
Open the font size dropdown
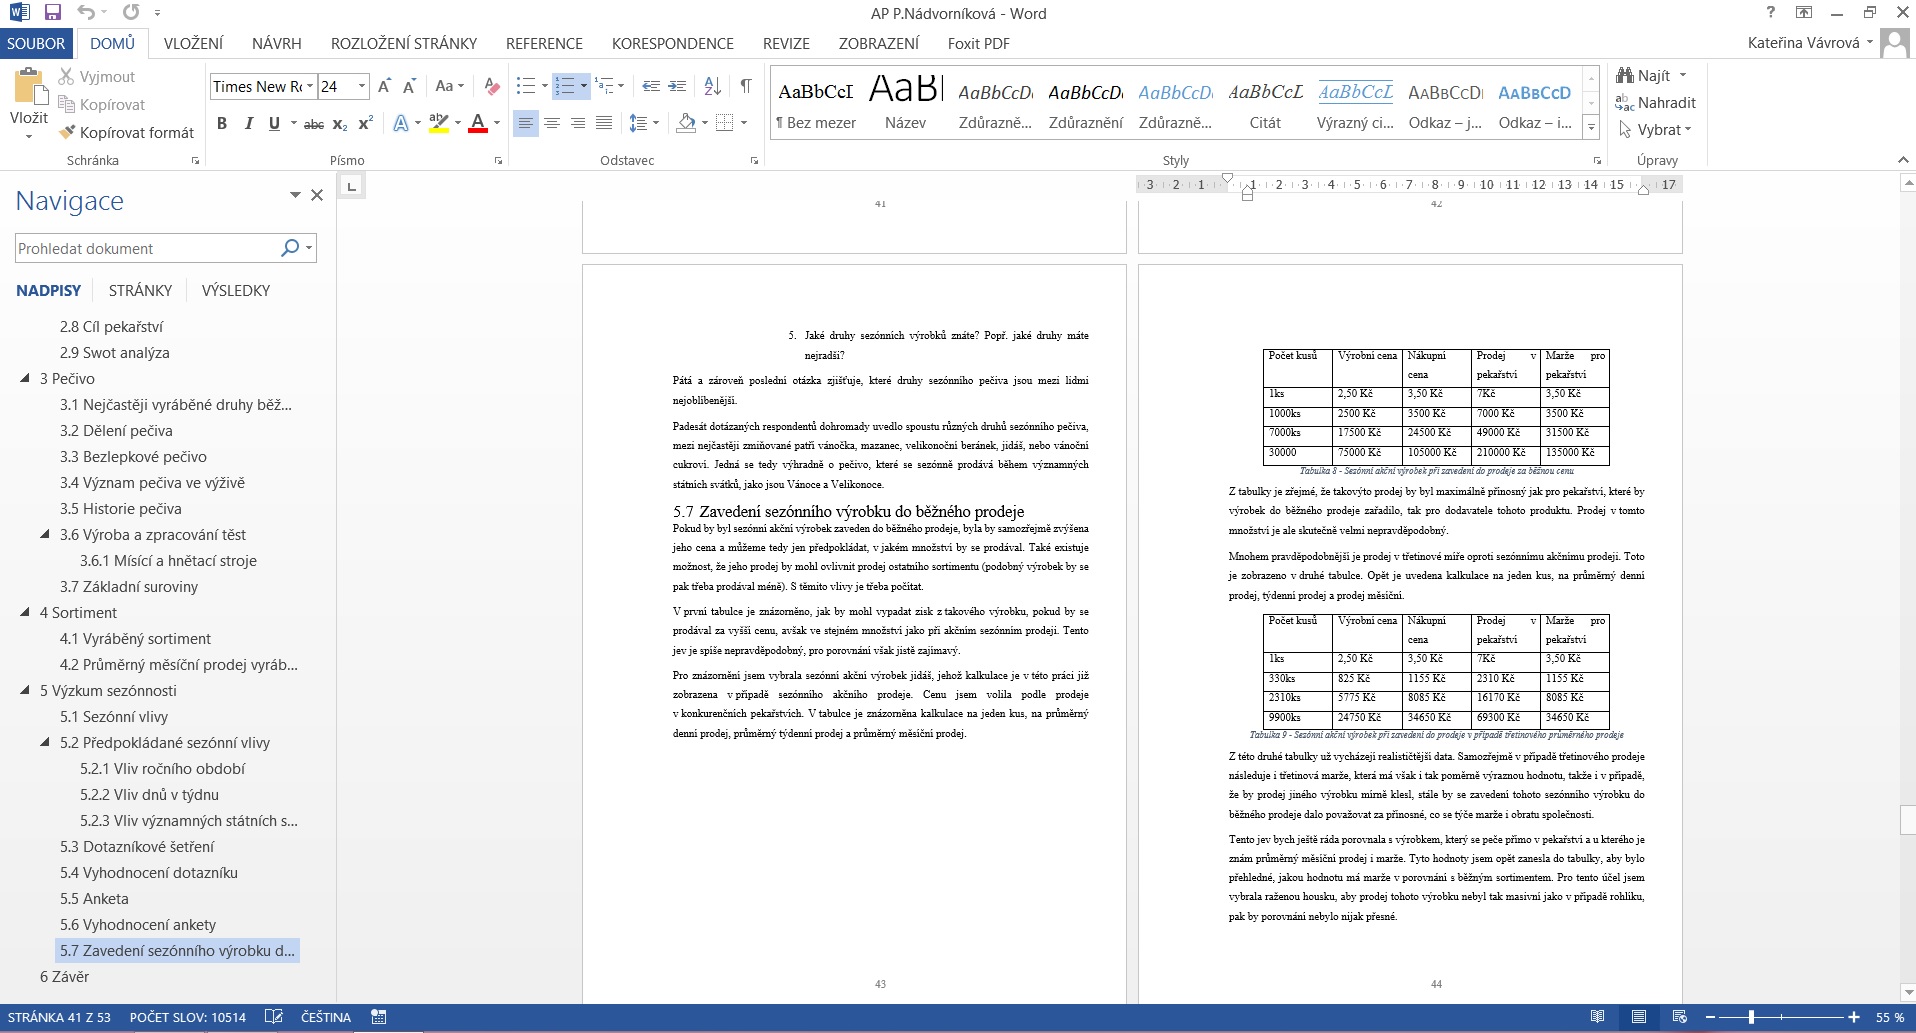click(362, 87)
